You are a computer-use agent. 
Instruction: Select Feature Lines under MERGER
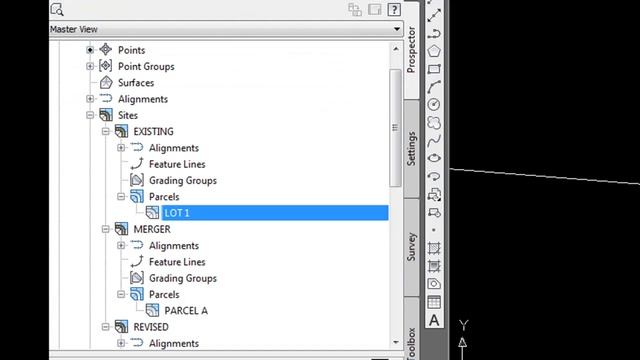[x=177, y=262]
